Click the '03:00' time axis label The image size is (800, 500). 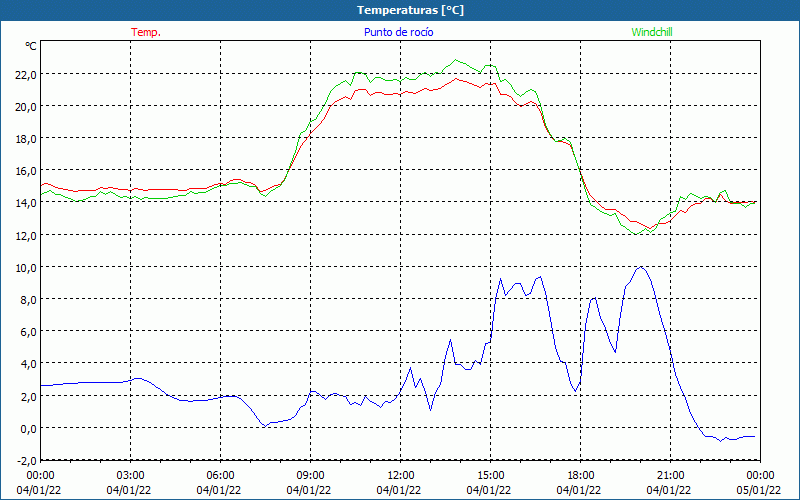coord(131,476)
